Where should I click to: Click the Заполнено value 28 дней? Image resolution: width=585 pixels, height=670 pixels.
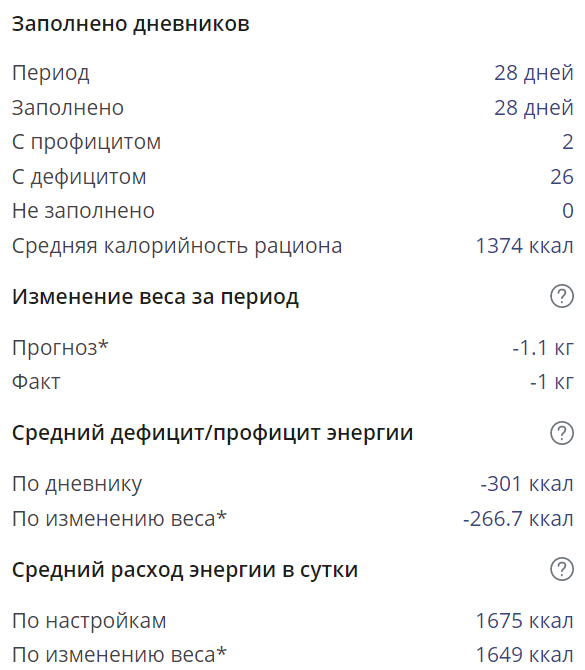click(534, 108)
